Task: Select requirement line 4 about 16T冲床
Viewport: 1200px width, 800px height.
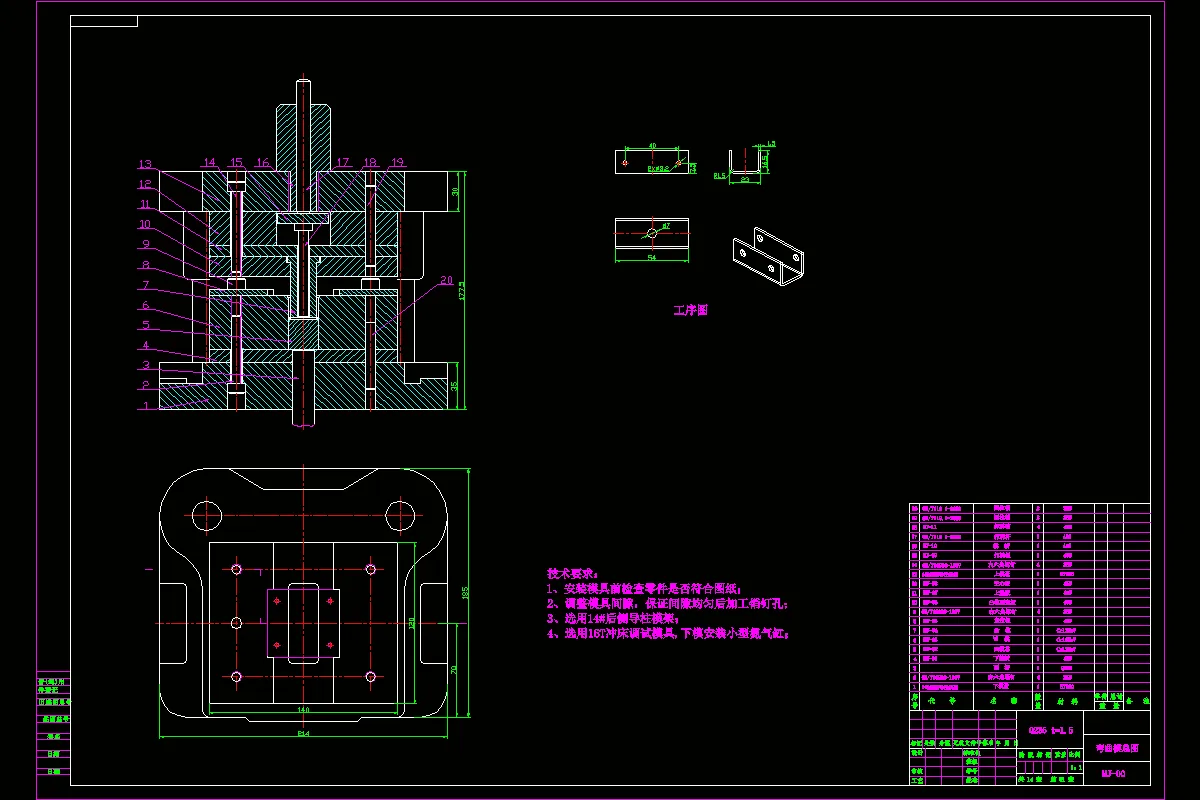Action: tap(668, 634)
